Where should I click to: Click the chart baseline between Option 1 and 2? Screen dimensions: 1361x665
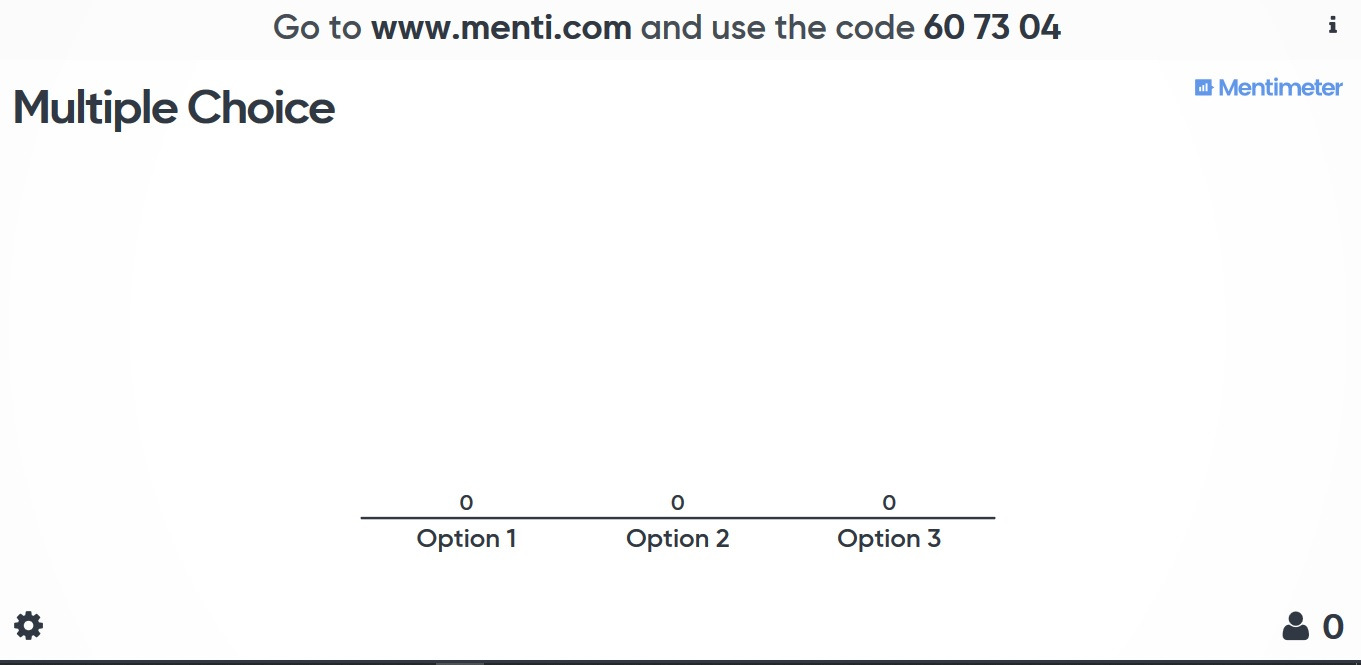click(572, 518)
